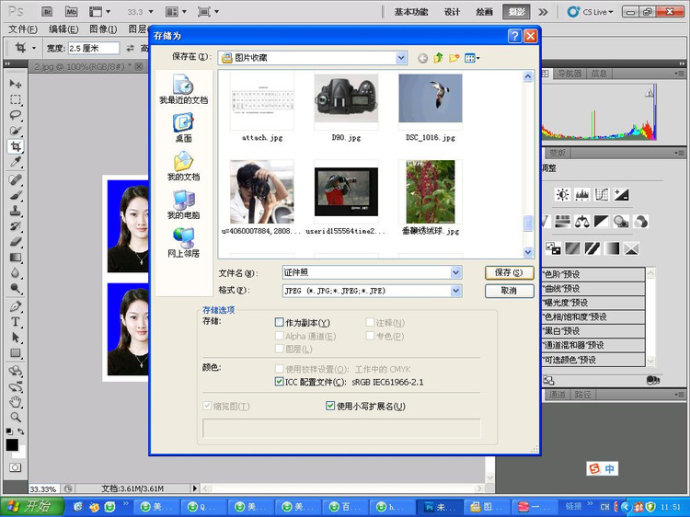The image size is (690, 517).
Task: Create a new folder in the dialog
Action: 454,58
